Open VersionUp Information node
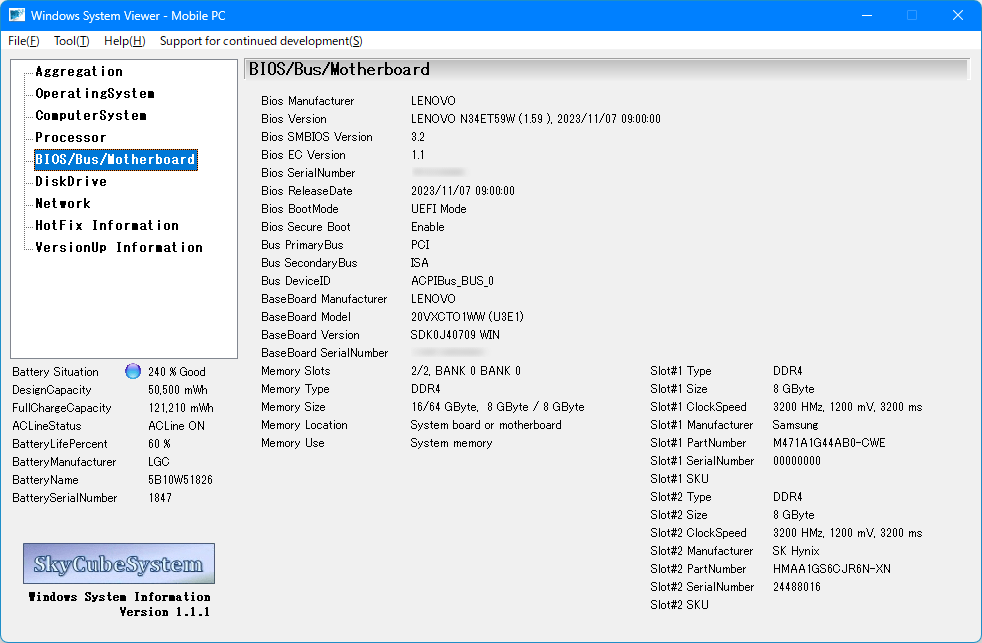 tap(119, 247)
